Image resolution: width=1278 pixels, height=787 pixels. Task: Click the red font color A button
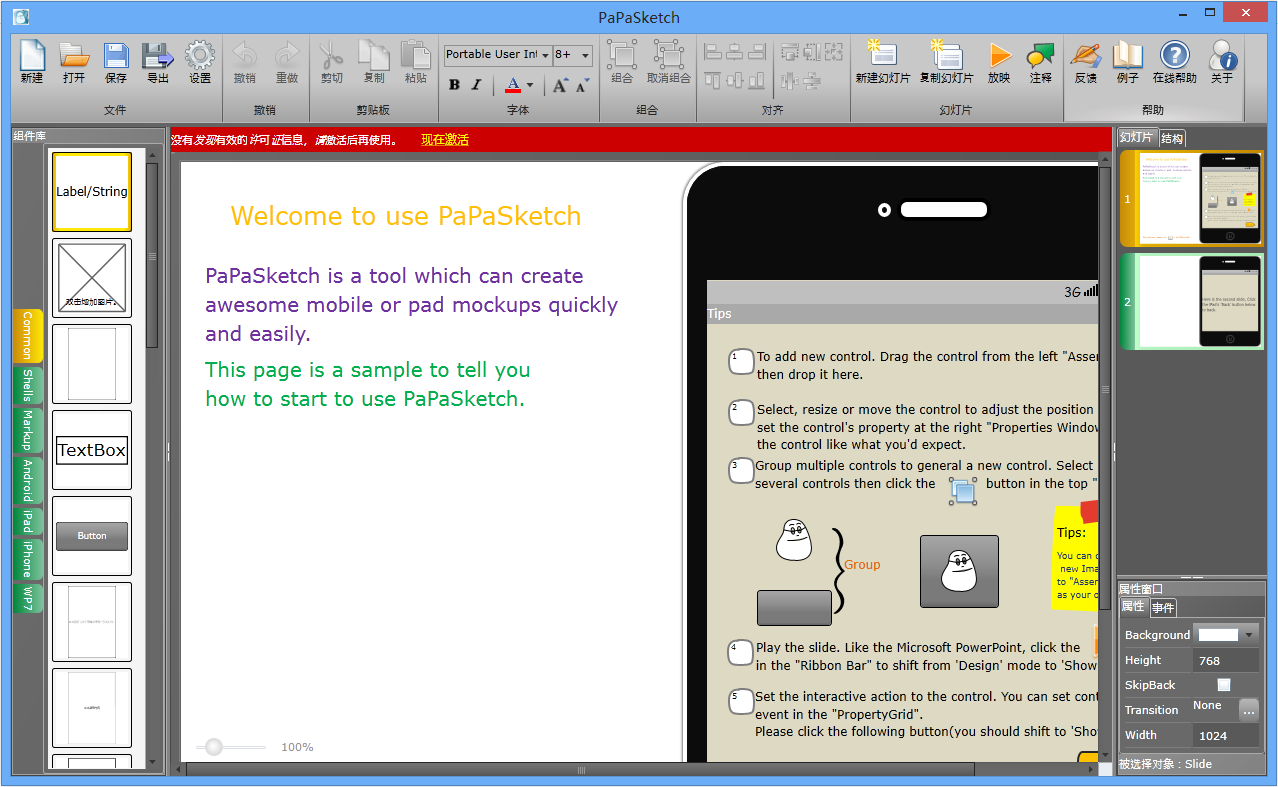[x=513, y=85]
